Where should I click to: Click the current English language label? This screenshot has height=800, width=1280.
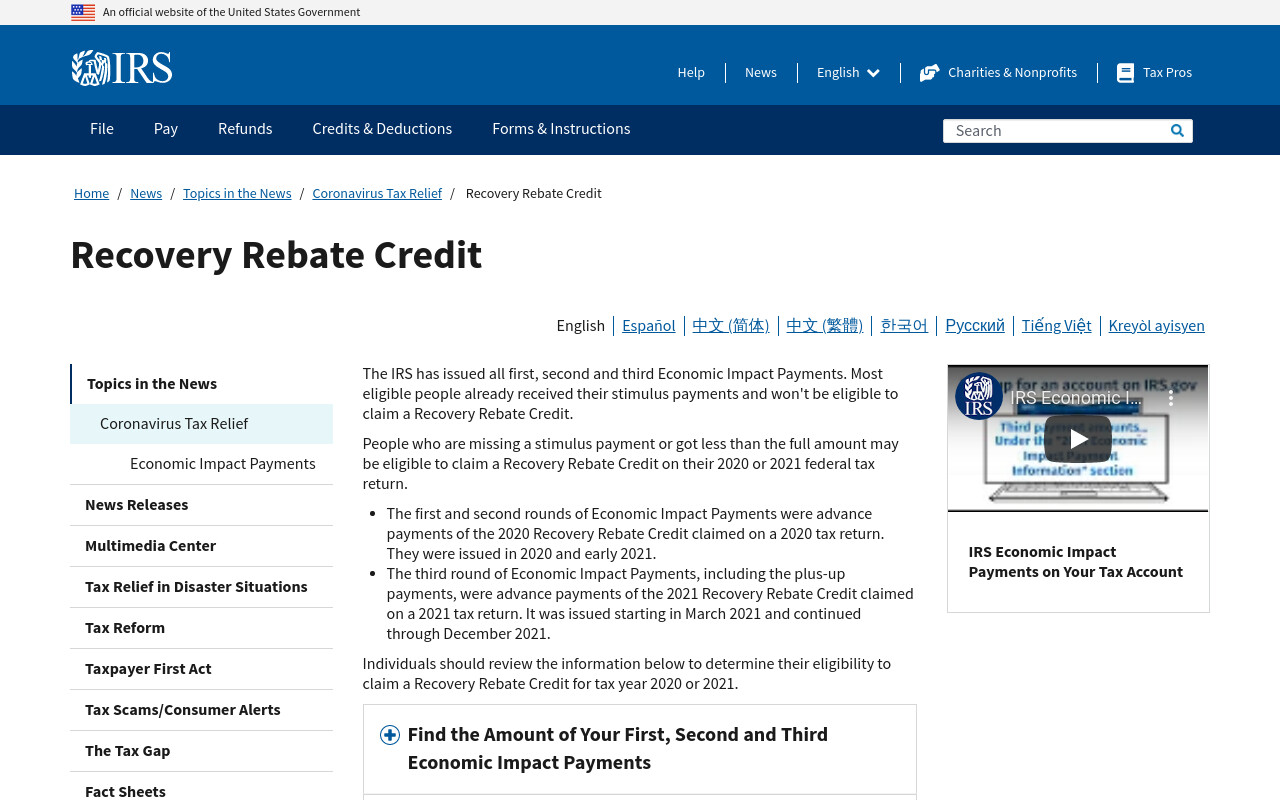tap(580, 325)
